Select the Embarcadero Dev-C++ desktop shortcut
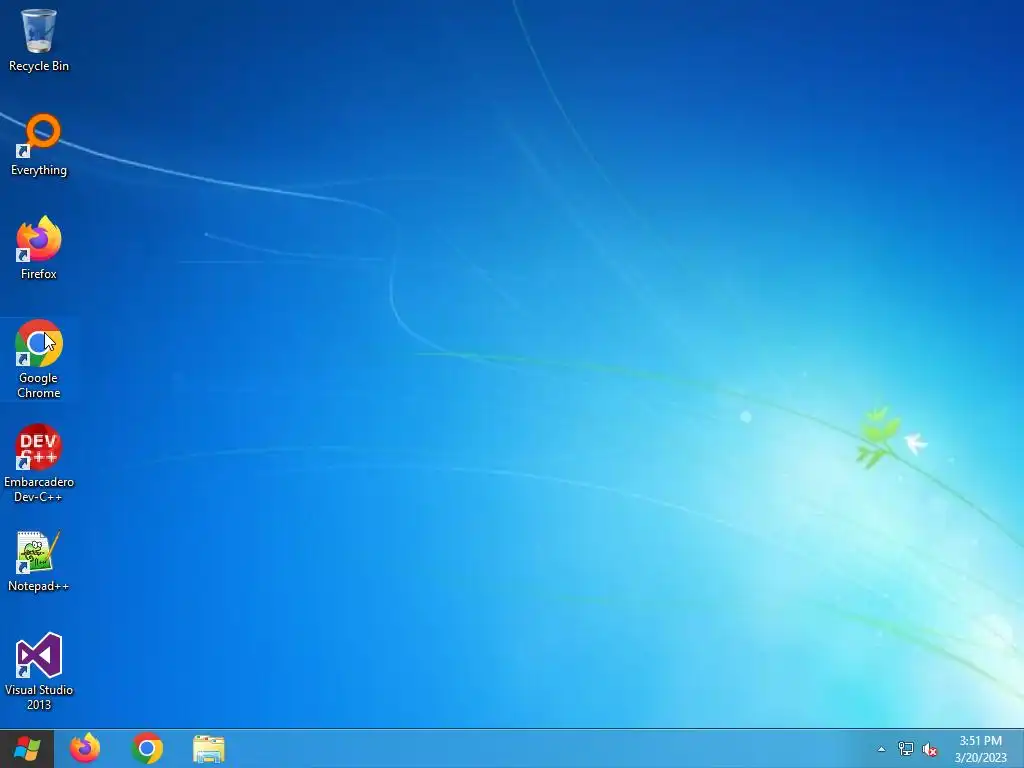The width and height of the screenshot is (1024, 768). coord(39,464)
